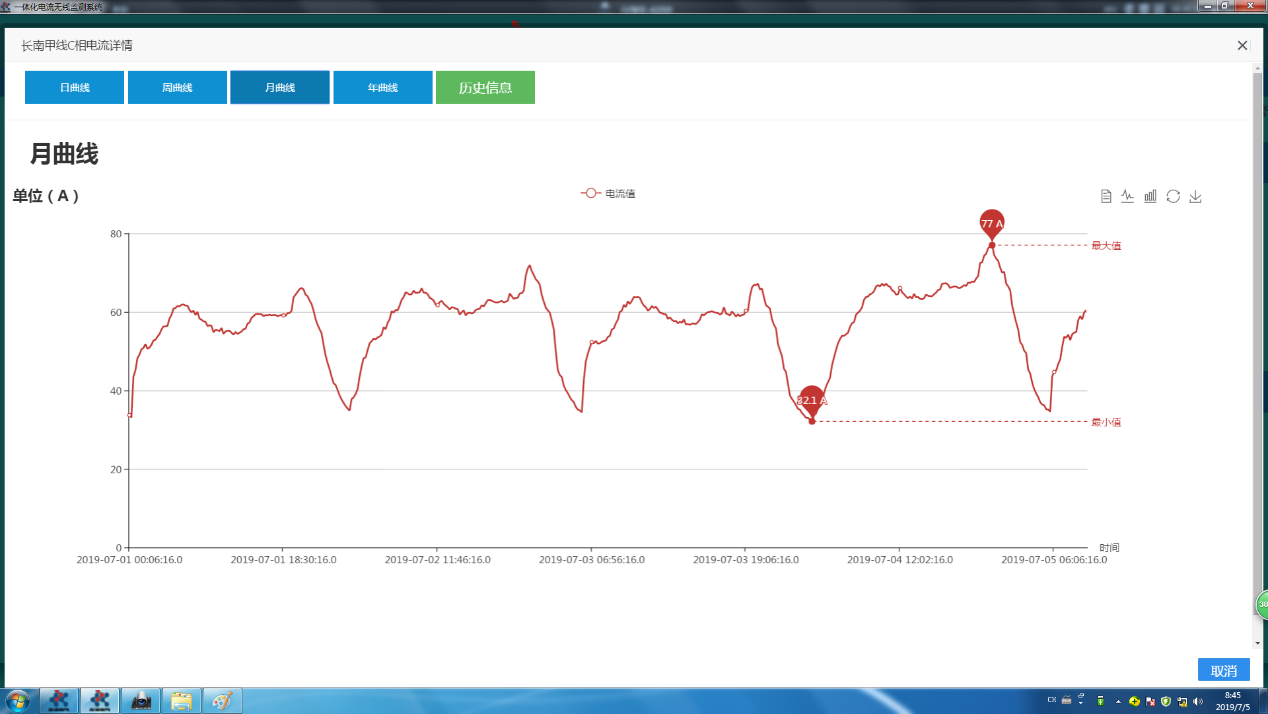
Task: Toggle the 电流值 legend series
Action: pyautogui.click(x=608, y=193)
